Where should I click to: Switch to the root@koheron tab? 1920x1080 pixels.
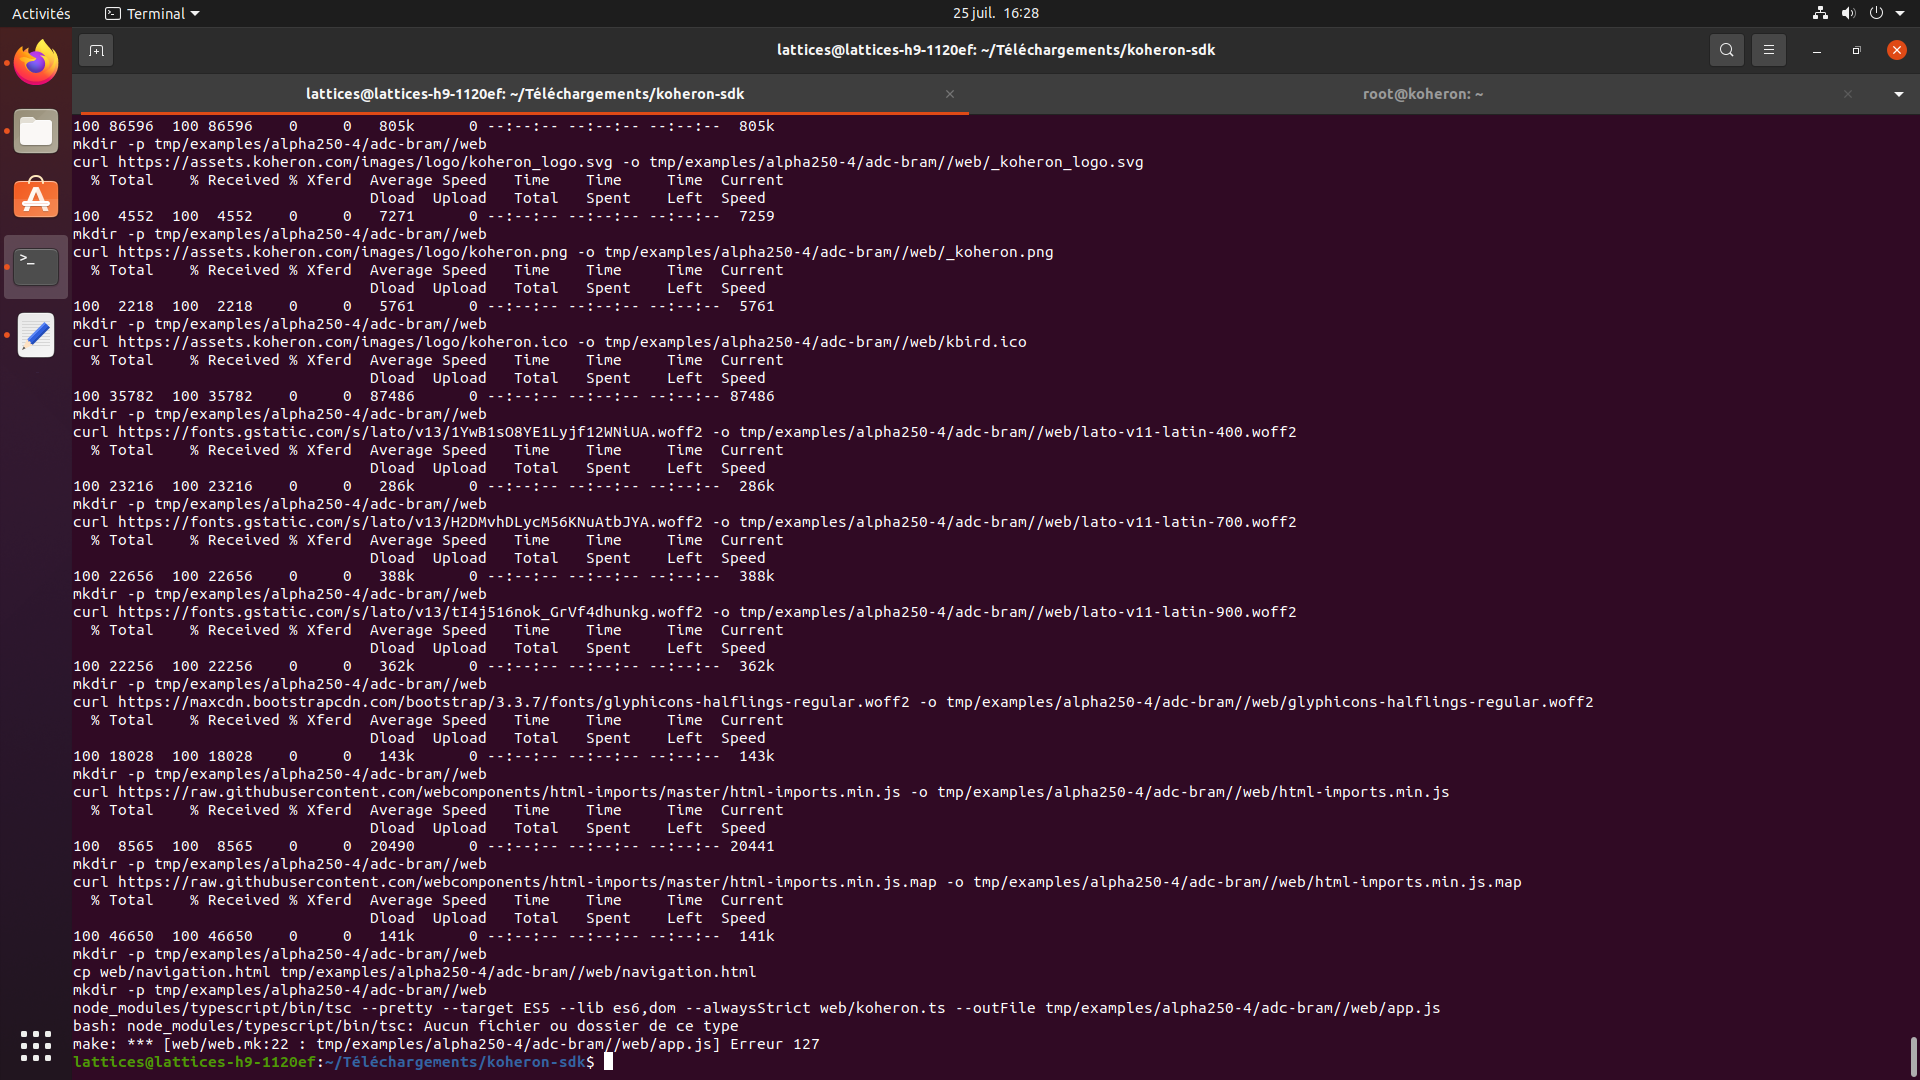[1422, 94]
